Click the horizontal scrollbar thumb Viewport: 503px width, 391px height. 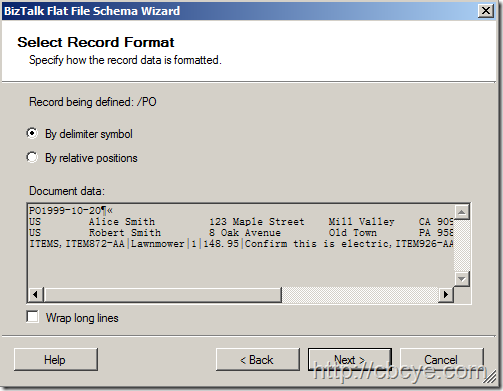click(163, 295)
